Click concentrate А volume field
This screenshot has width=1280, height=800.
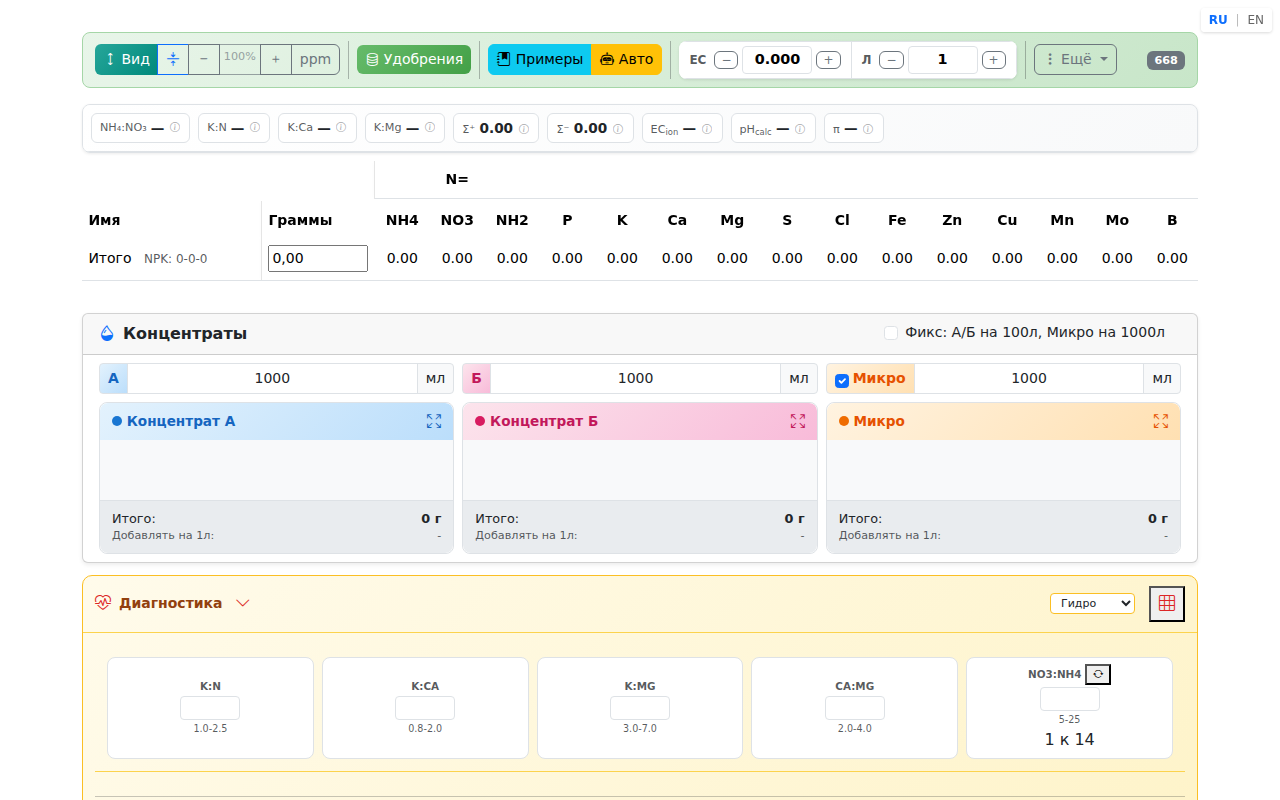pyautogui.click(x=272, y=378)
